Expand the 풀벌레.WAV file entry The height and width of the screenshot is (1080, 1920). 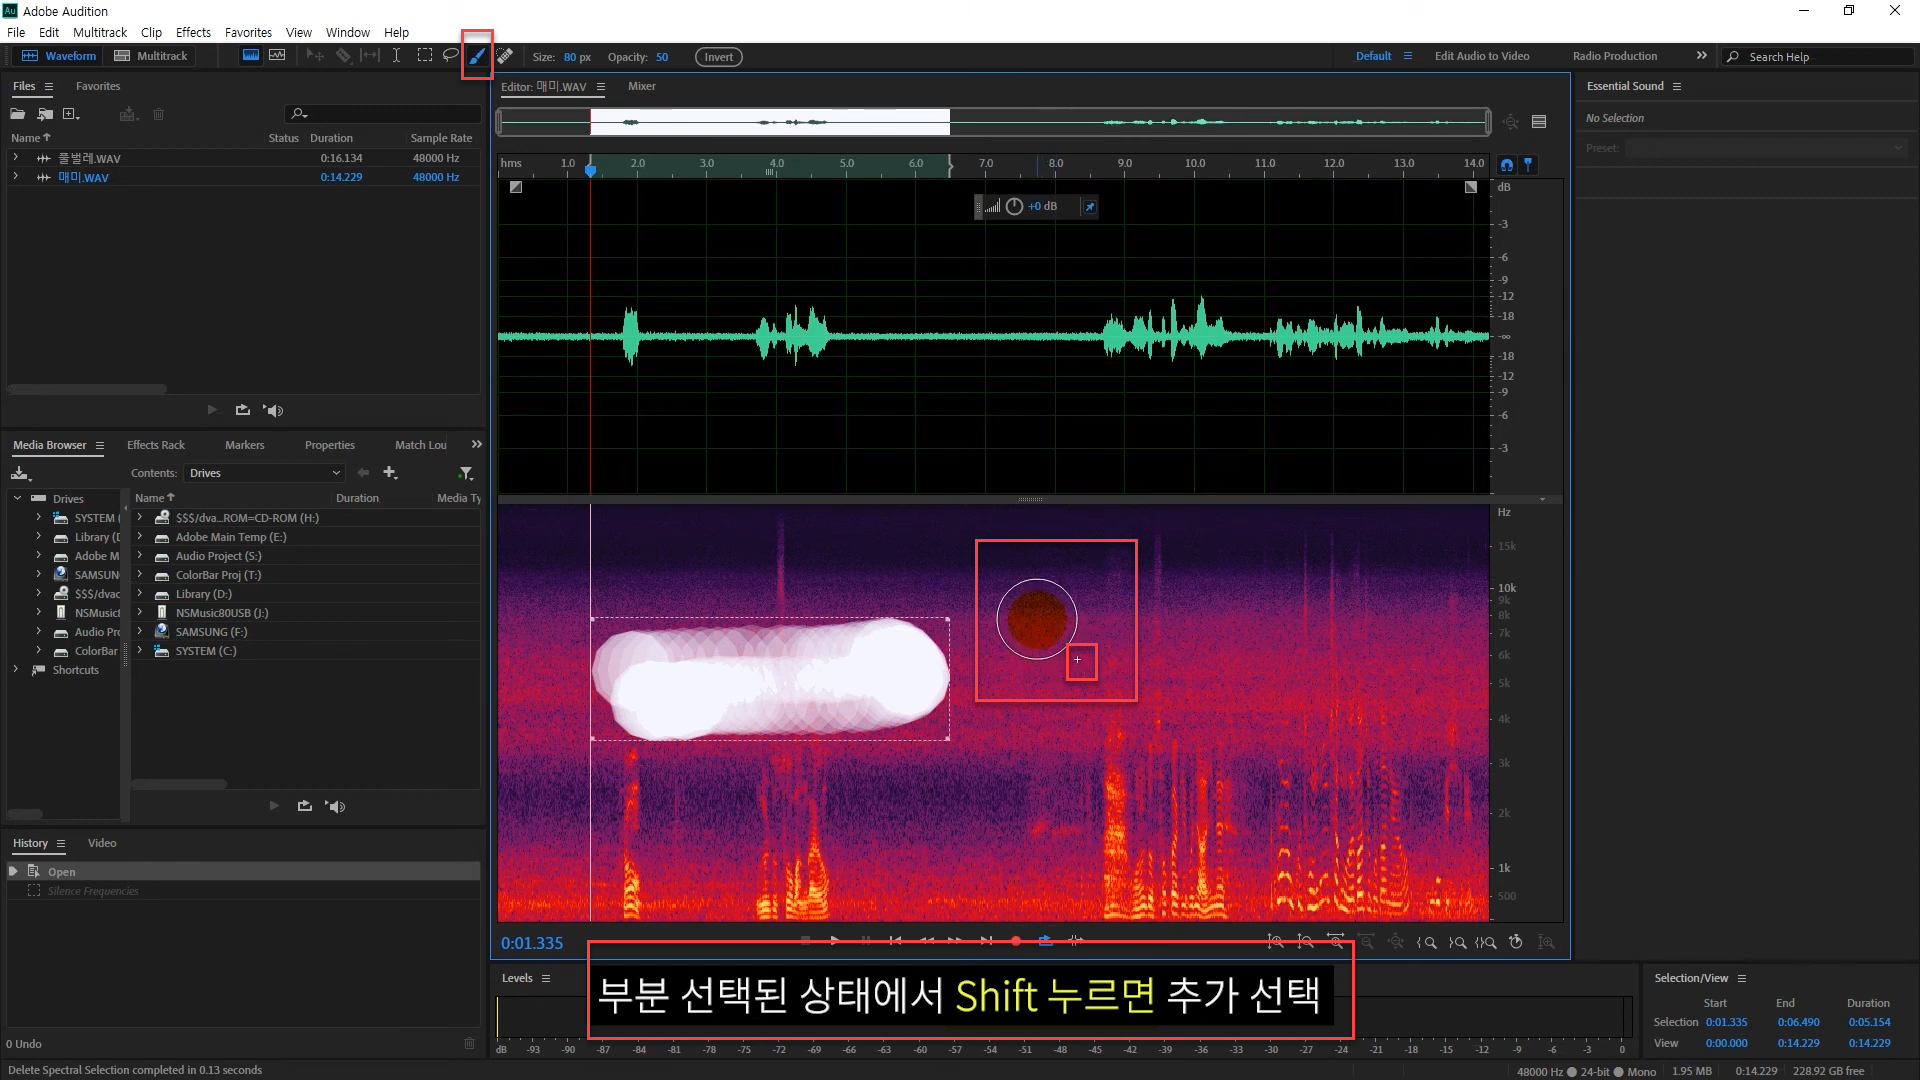coord(16,158)
